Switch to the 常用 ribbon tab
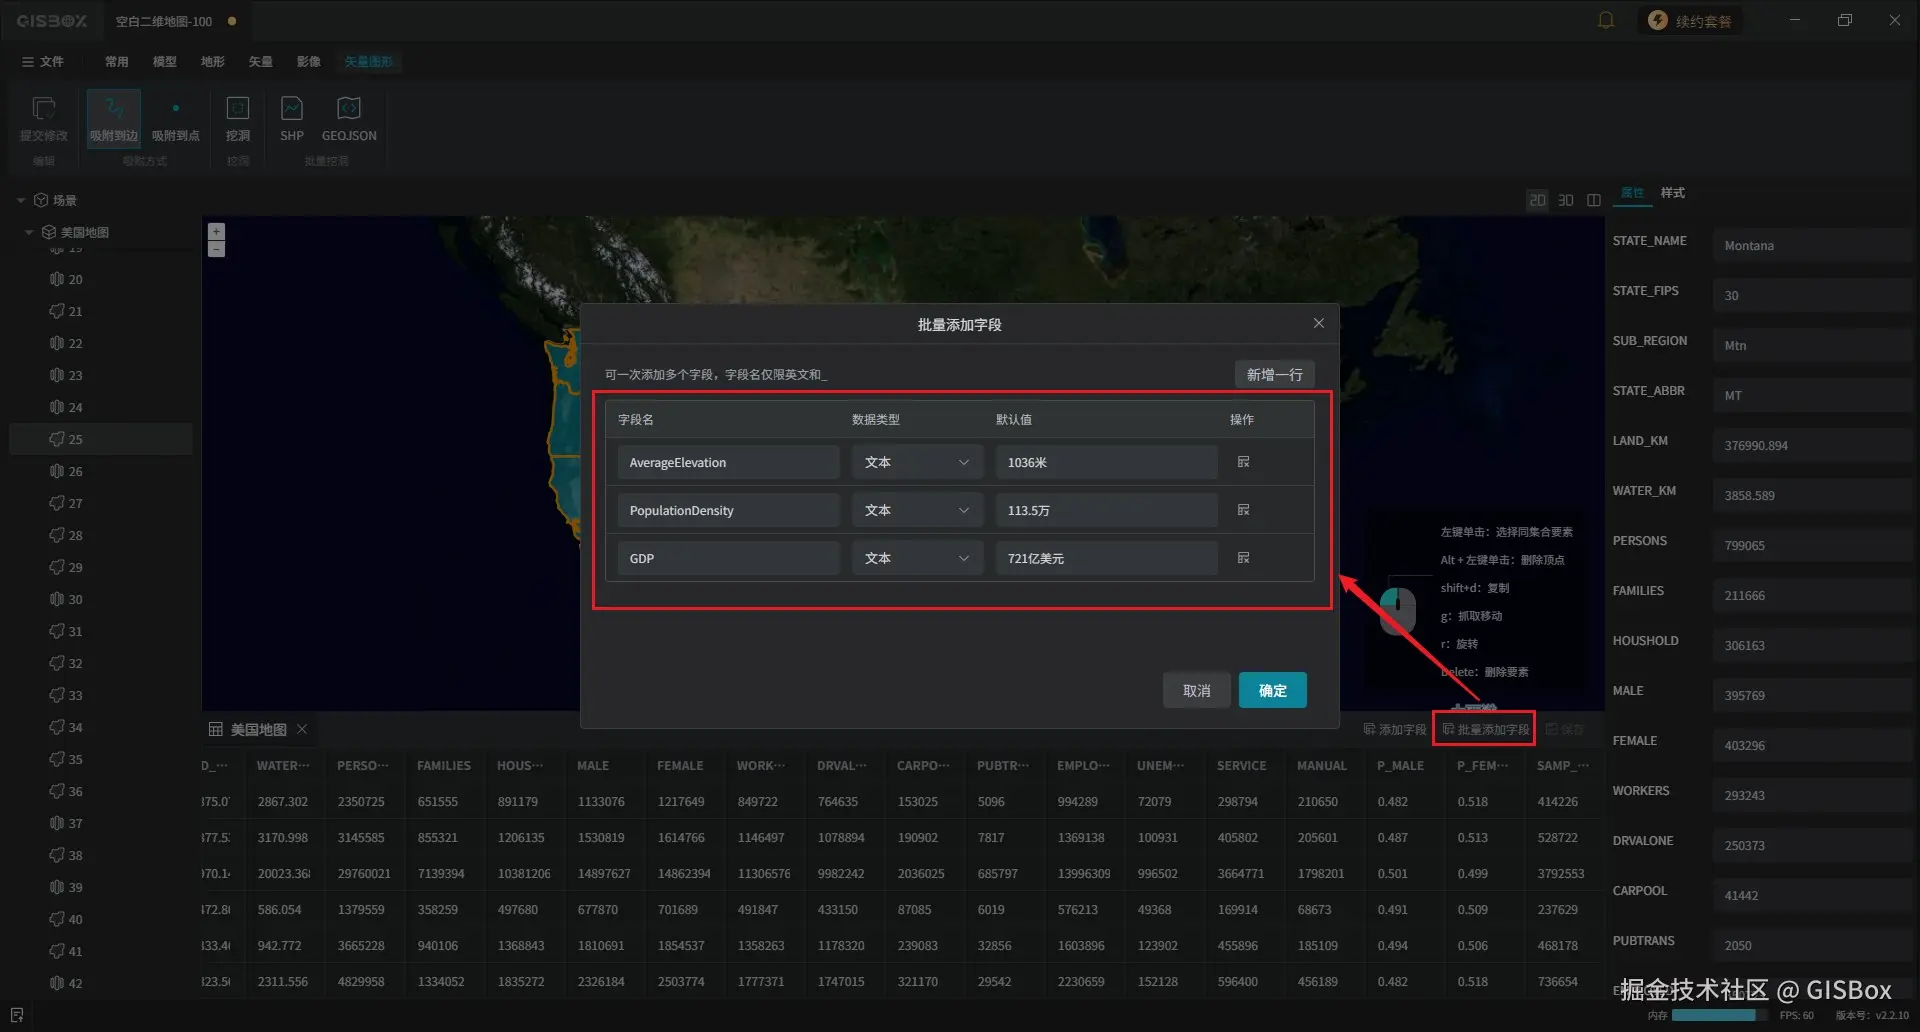1920x1032 pixels. tap(117, 61)
